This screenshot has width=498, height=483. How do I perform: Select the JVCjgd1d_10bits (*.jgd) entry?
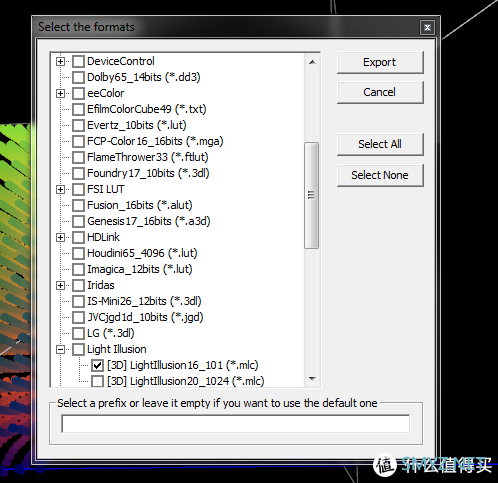[145, 317]
